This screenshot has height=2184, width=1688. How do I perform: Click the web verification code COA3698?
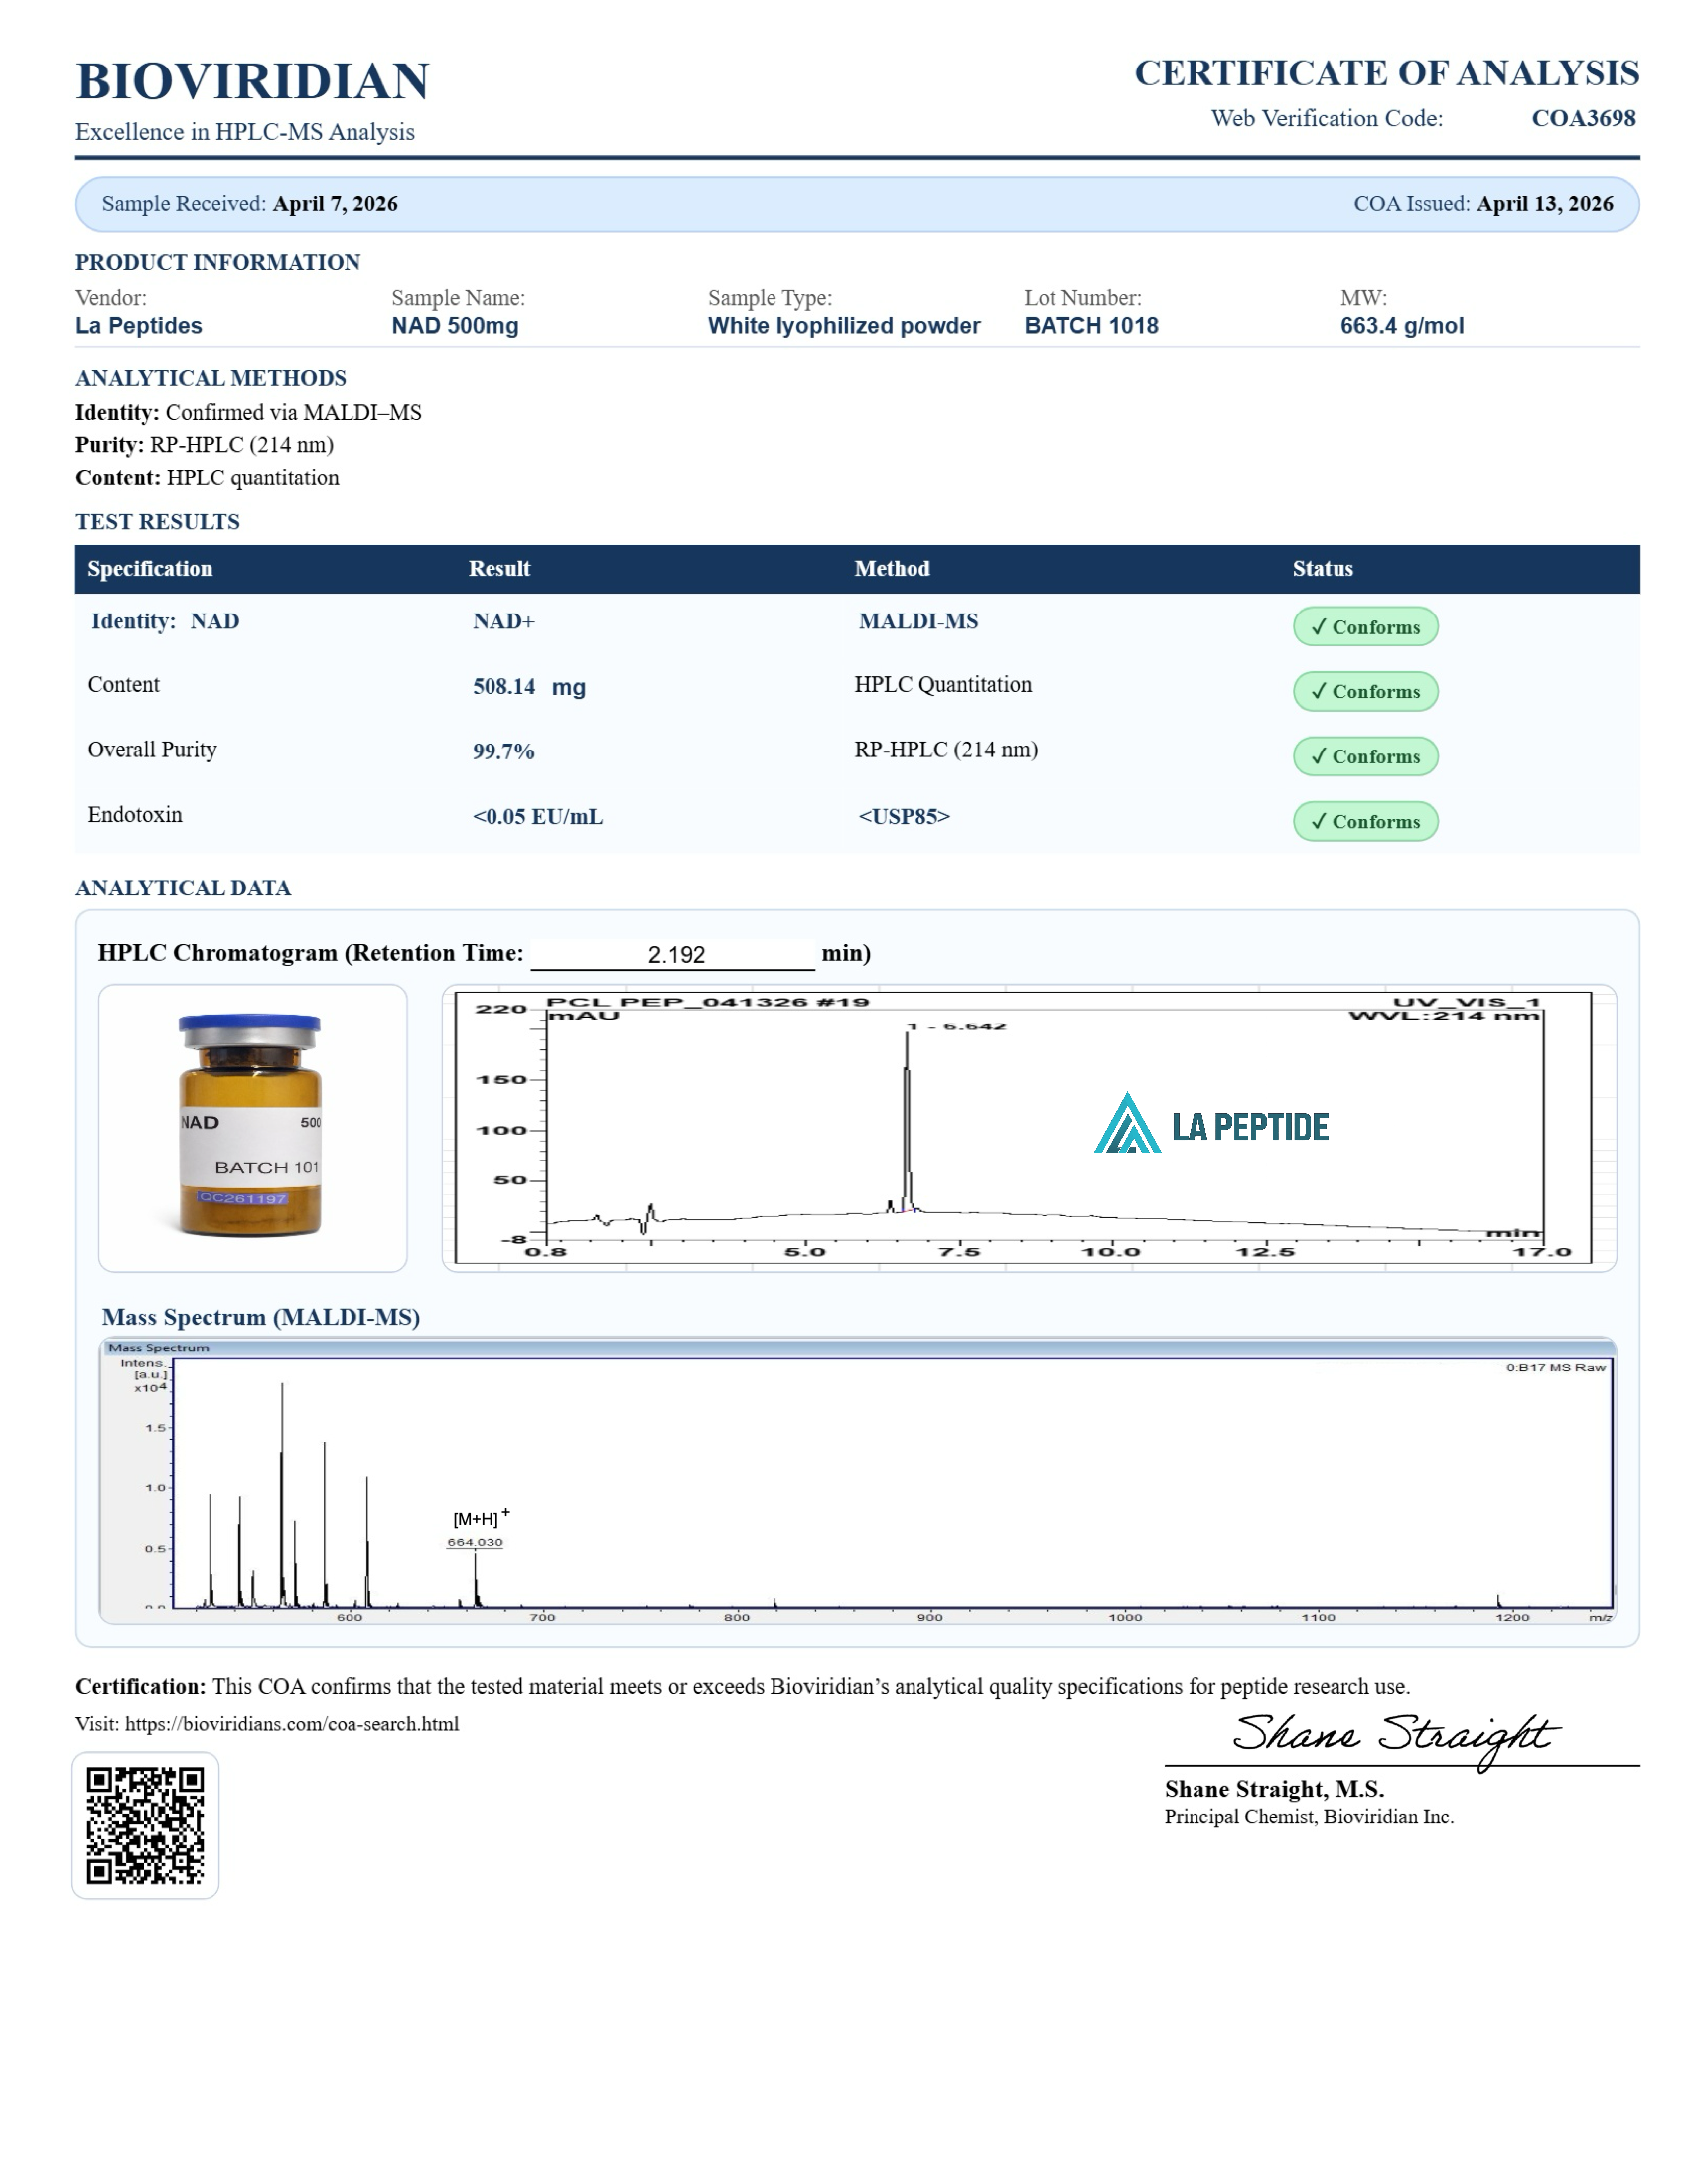1583,118
